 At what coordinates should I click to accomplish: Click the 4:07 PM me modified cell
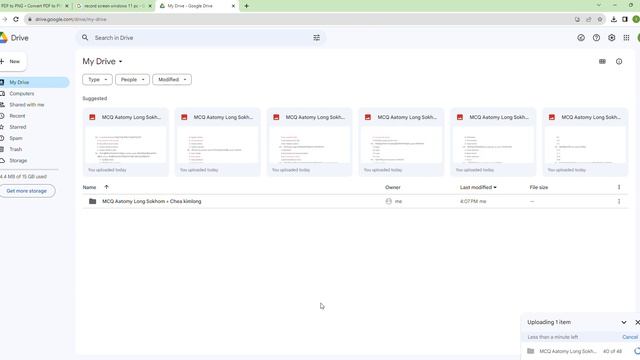tap(473, 201)
